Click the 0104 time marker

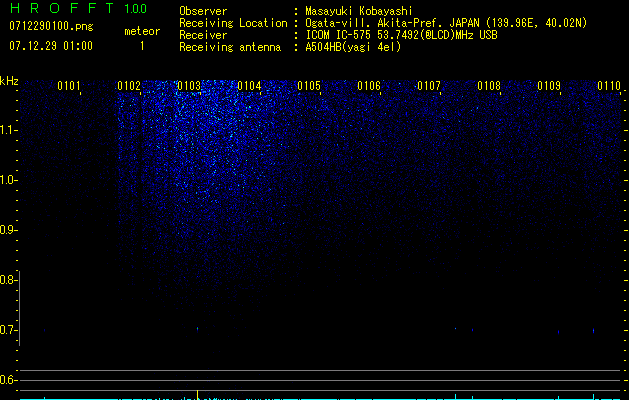click(249, 86)
